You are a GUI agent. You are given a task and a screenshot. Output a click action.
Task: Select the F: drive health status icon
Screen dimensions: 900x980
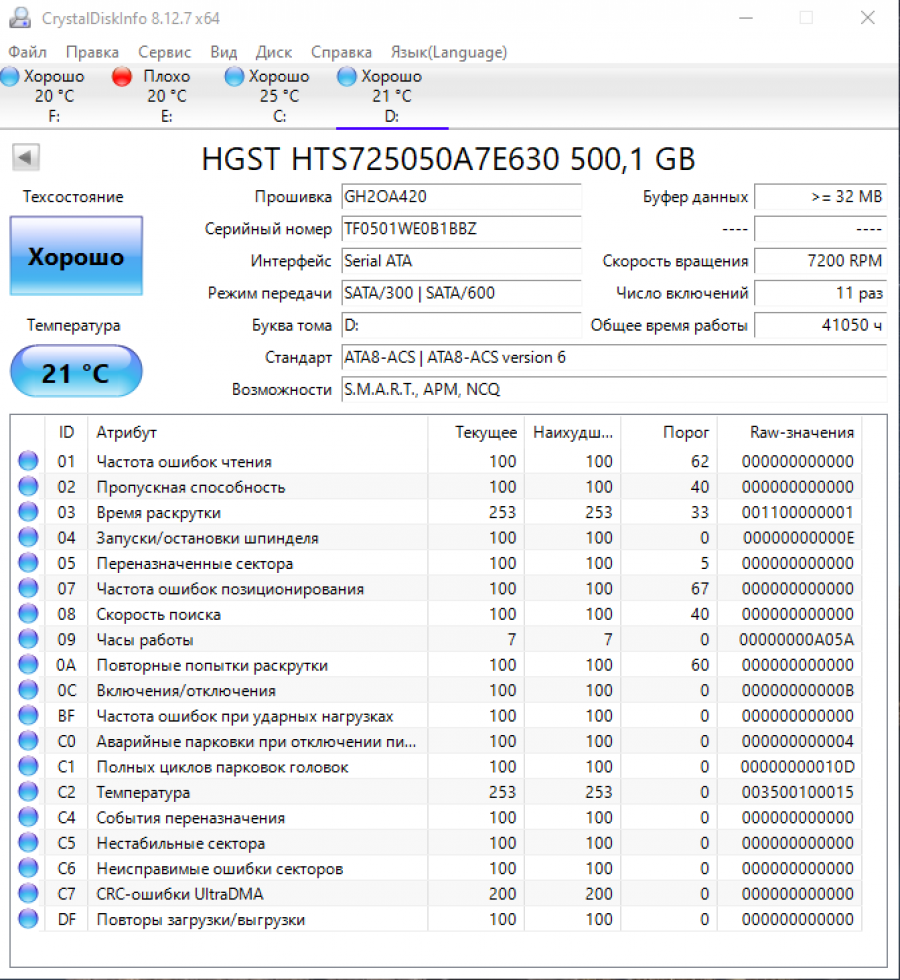pos(10,76)
